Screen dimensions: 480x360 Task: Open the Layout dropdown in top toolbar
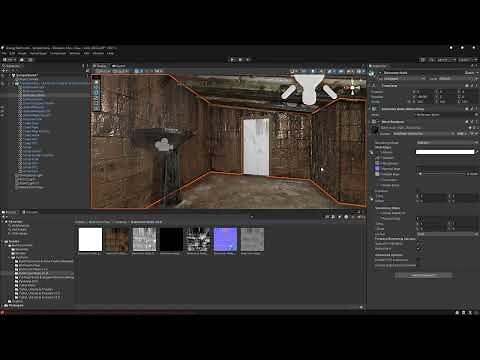[x=467, y=60]
